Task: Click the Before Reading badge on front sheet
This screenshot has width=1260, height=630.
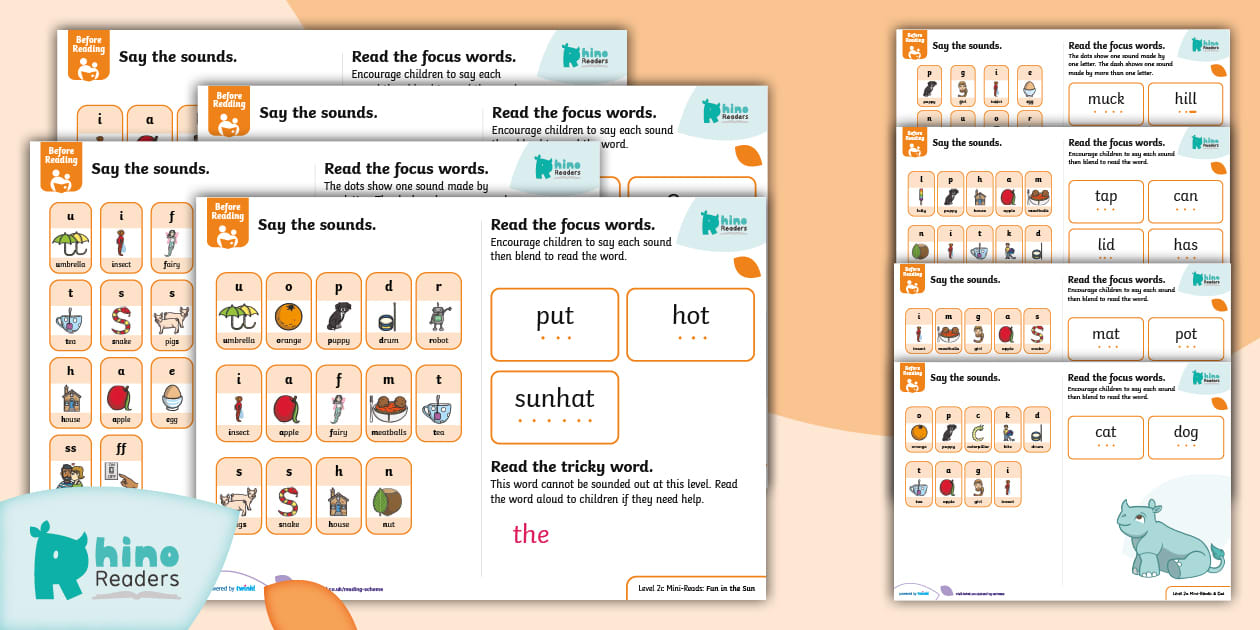Action: coord(227,222)
